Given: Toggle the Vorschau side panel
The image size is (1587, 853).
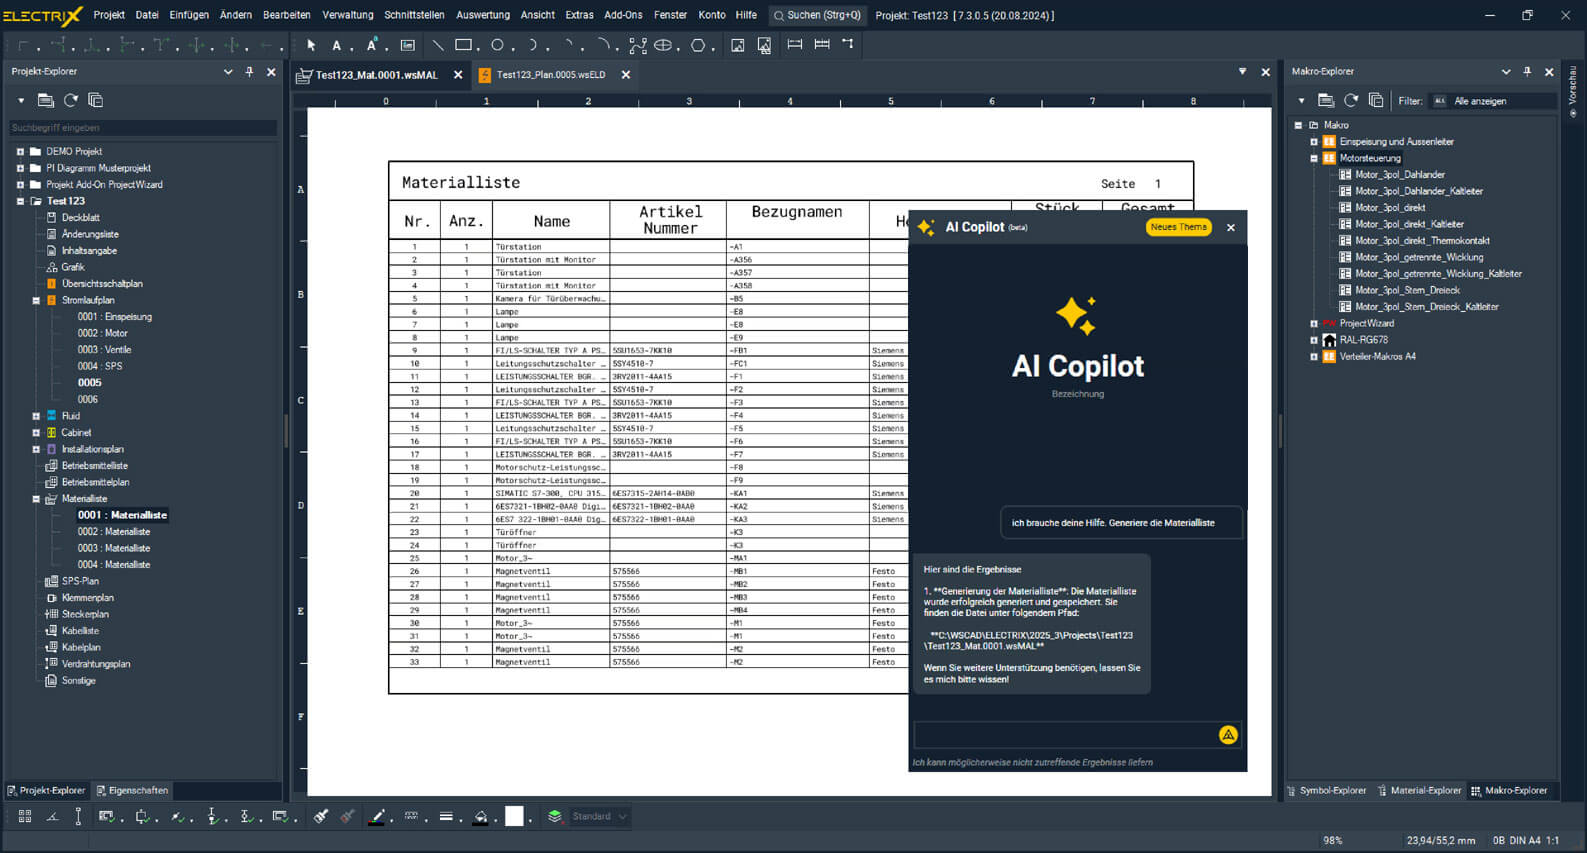Looking at the screenshot, I should tap(1573, 90).
